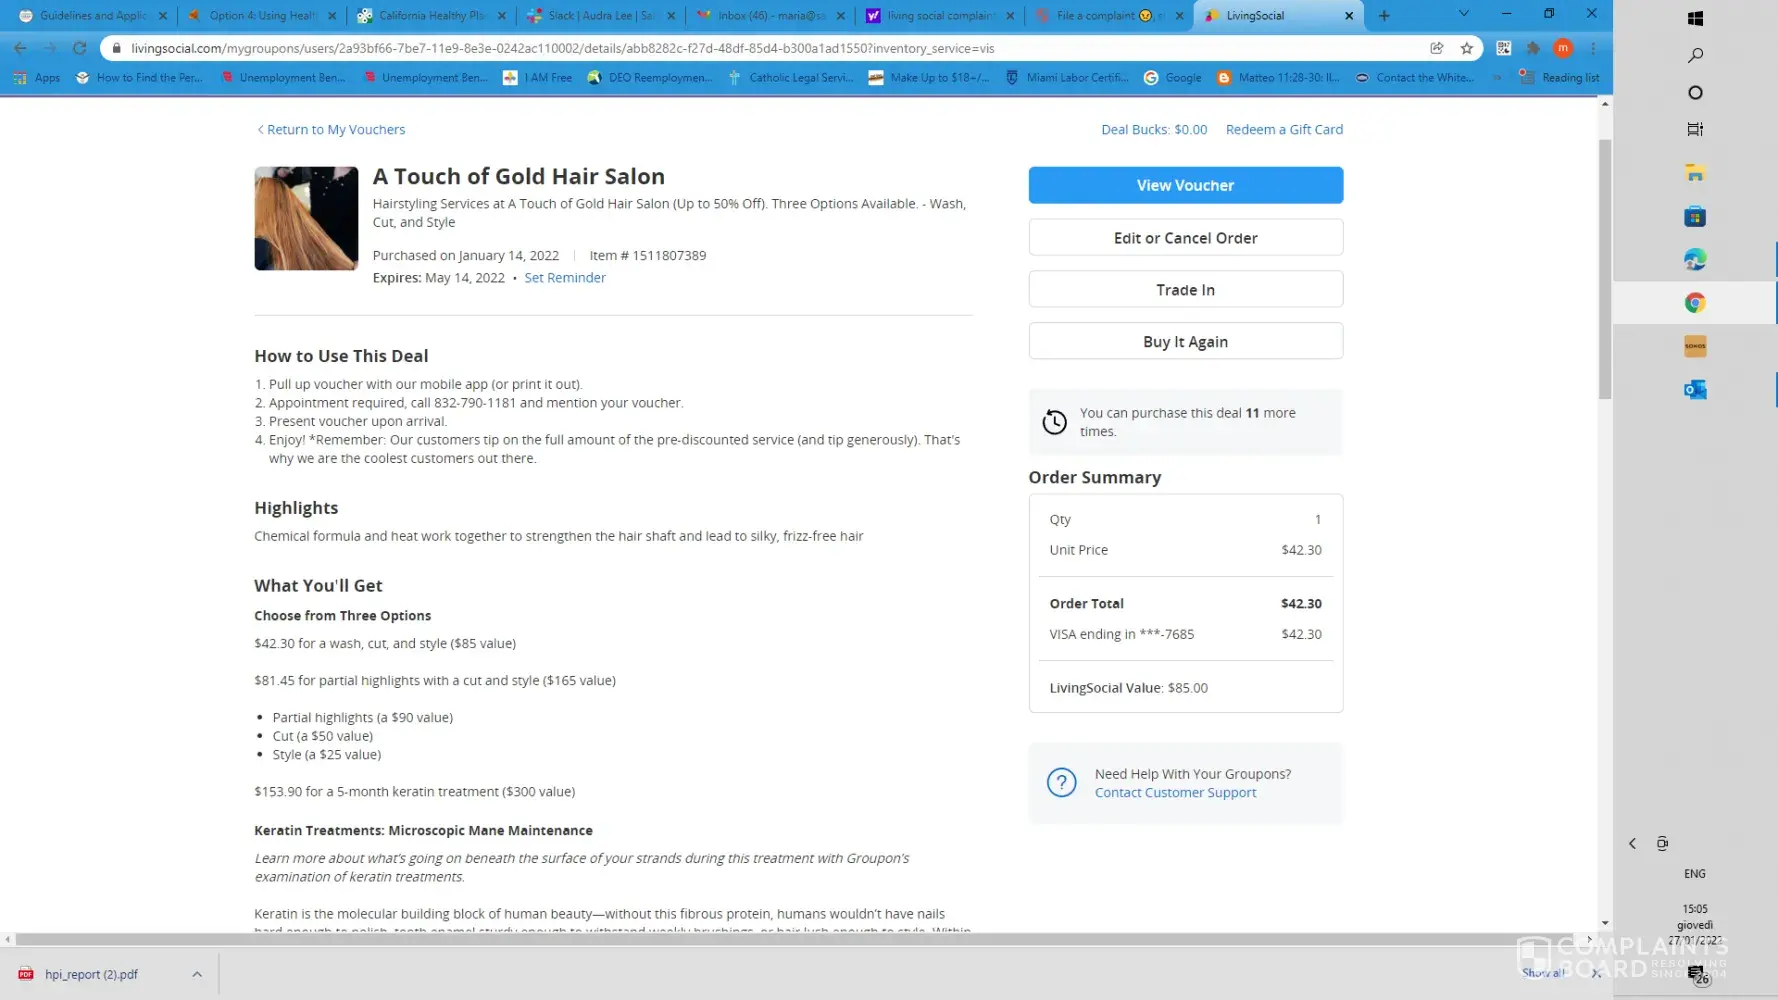Open the Extensions puzzle icon

[1533, 48]
